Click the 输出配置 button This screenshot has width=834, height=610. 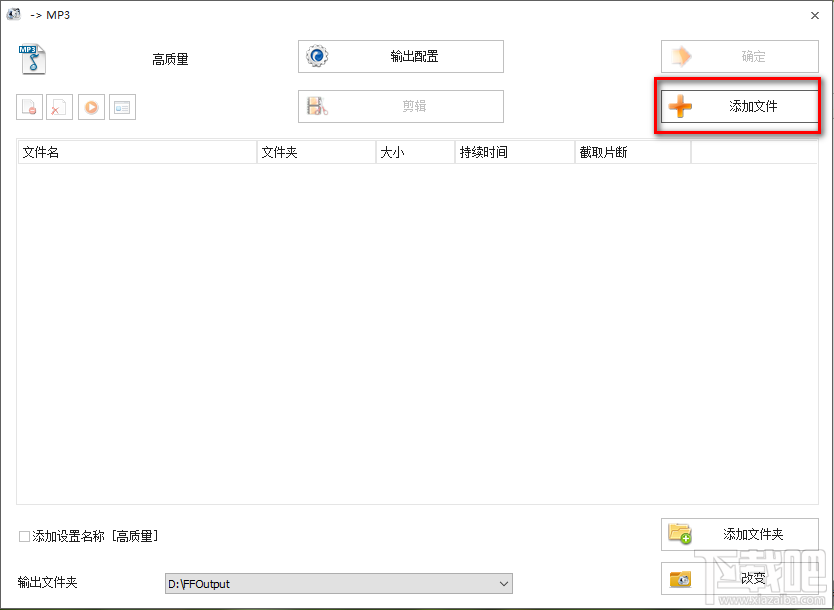coord(400,56)
